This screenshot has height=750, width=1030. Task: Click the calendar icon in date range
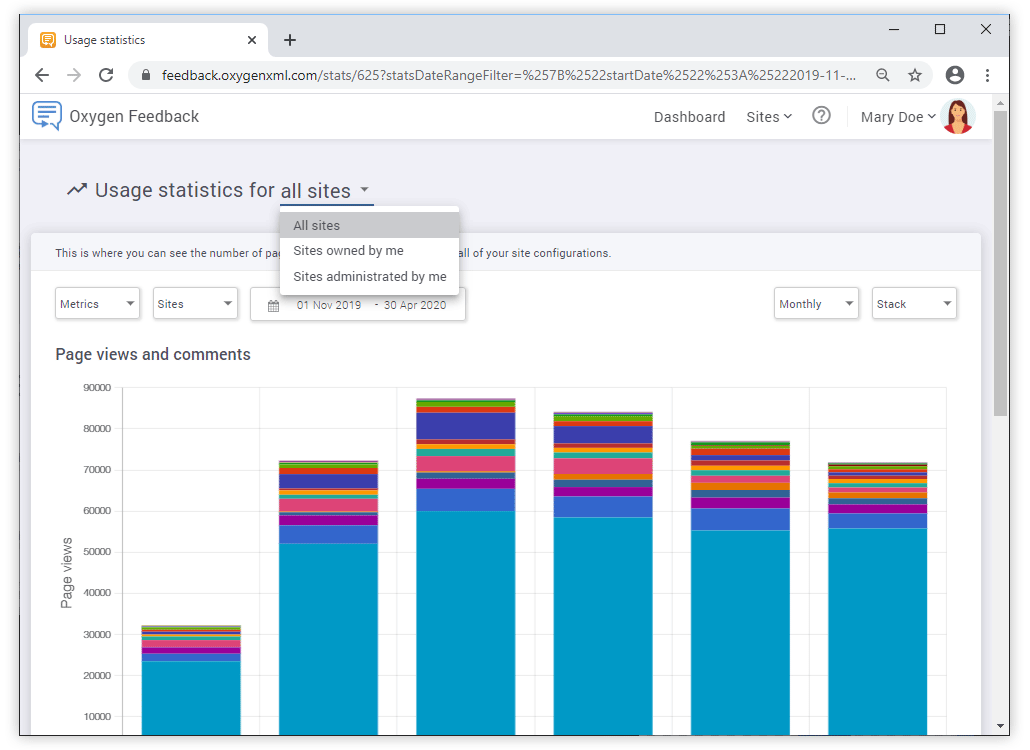click(273, 305)
